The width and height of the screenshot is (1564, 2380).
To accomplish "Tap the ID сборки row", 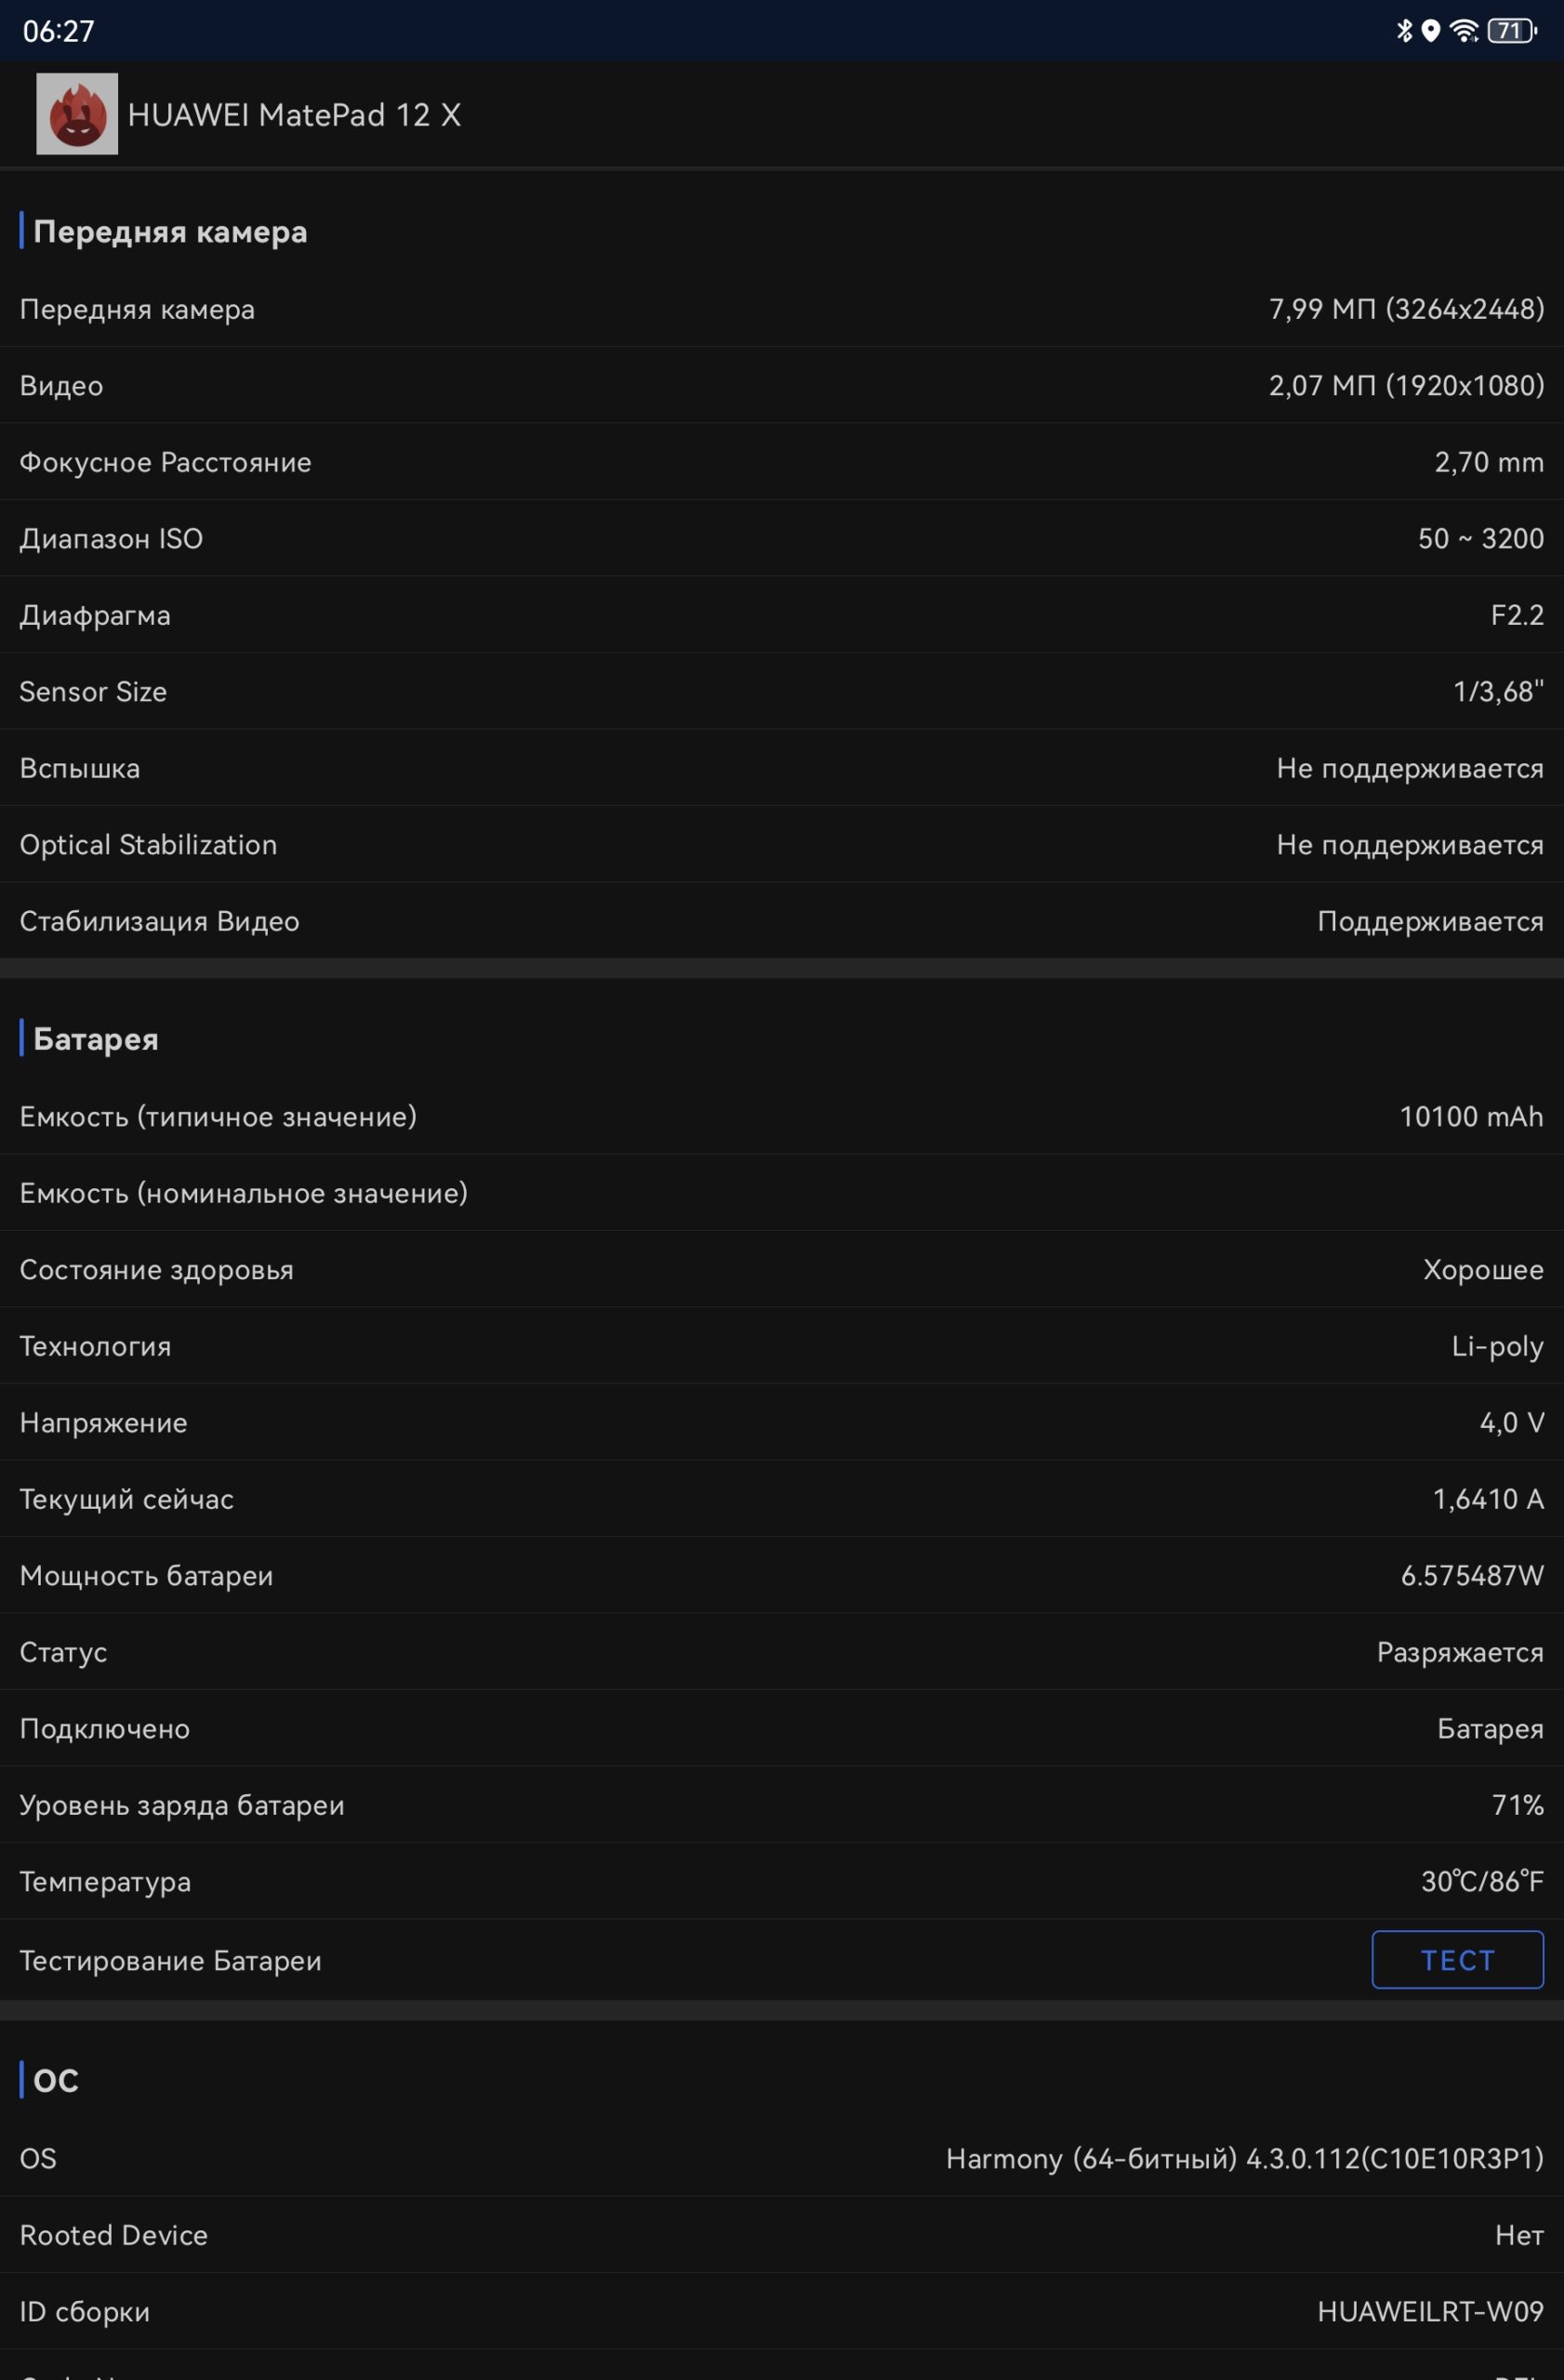I will pyautogui.click(x=782, y=2311).
